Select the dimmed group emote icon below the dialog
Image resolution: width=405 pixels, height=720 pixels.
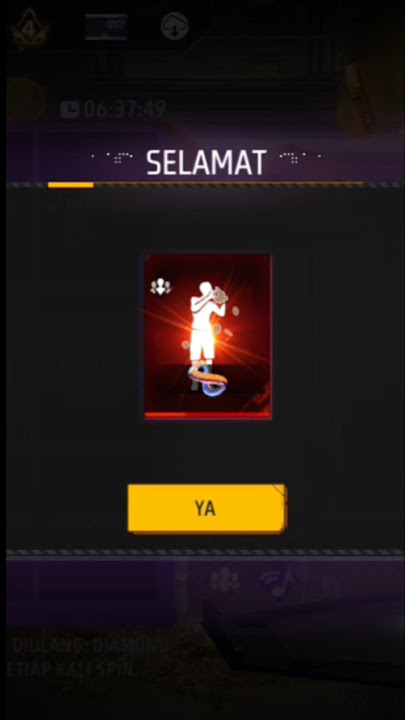coord(225,579)
